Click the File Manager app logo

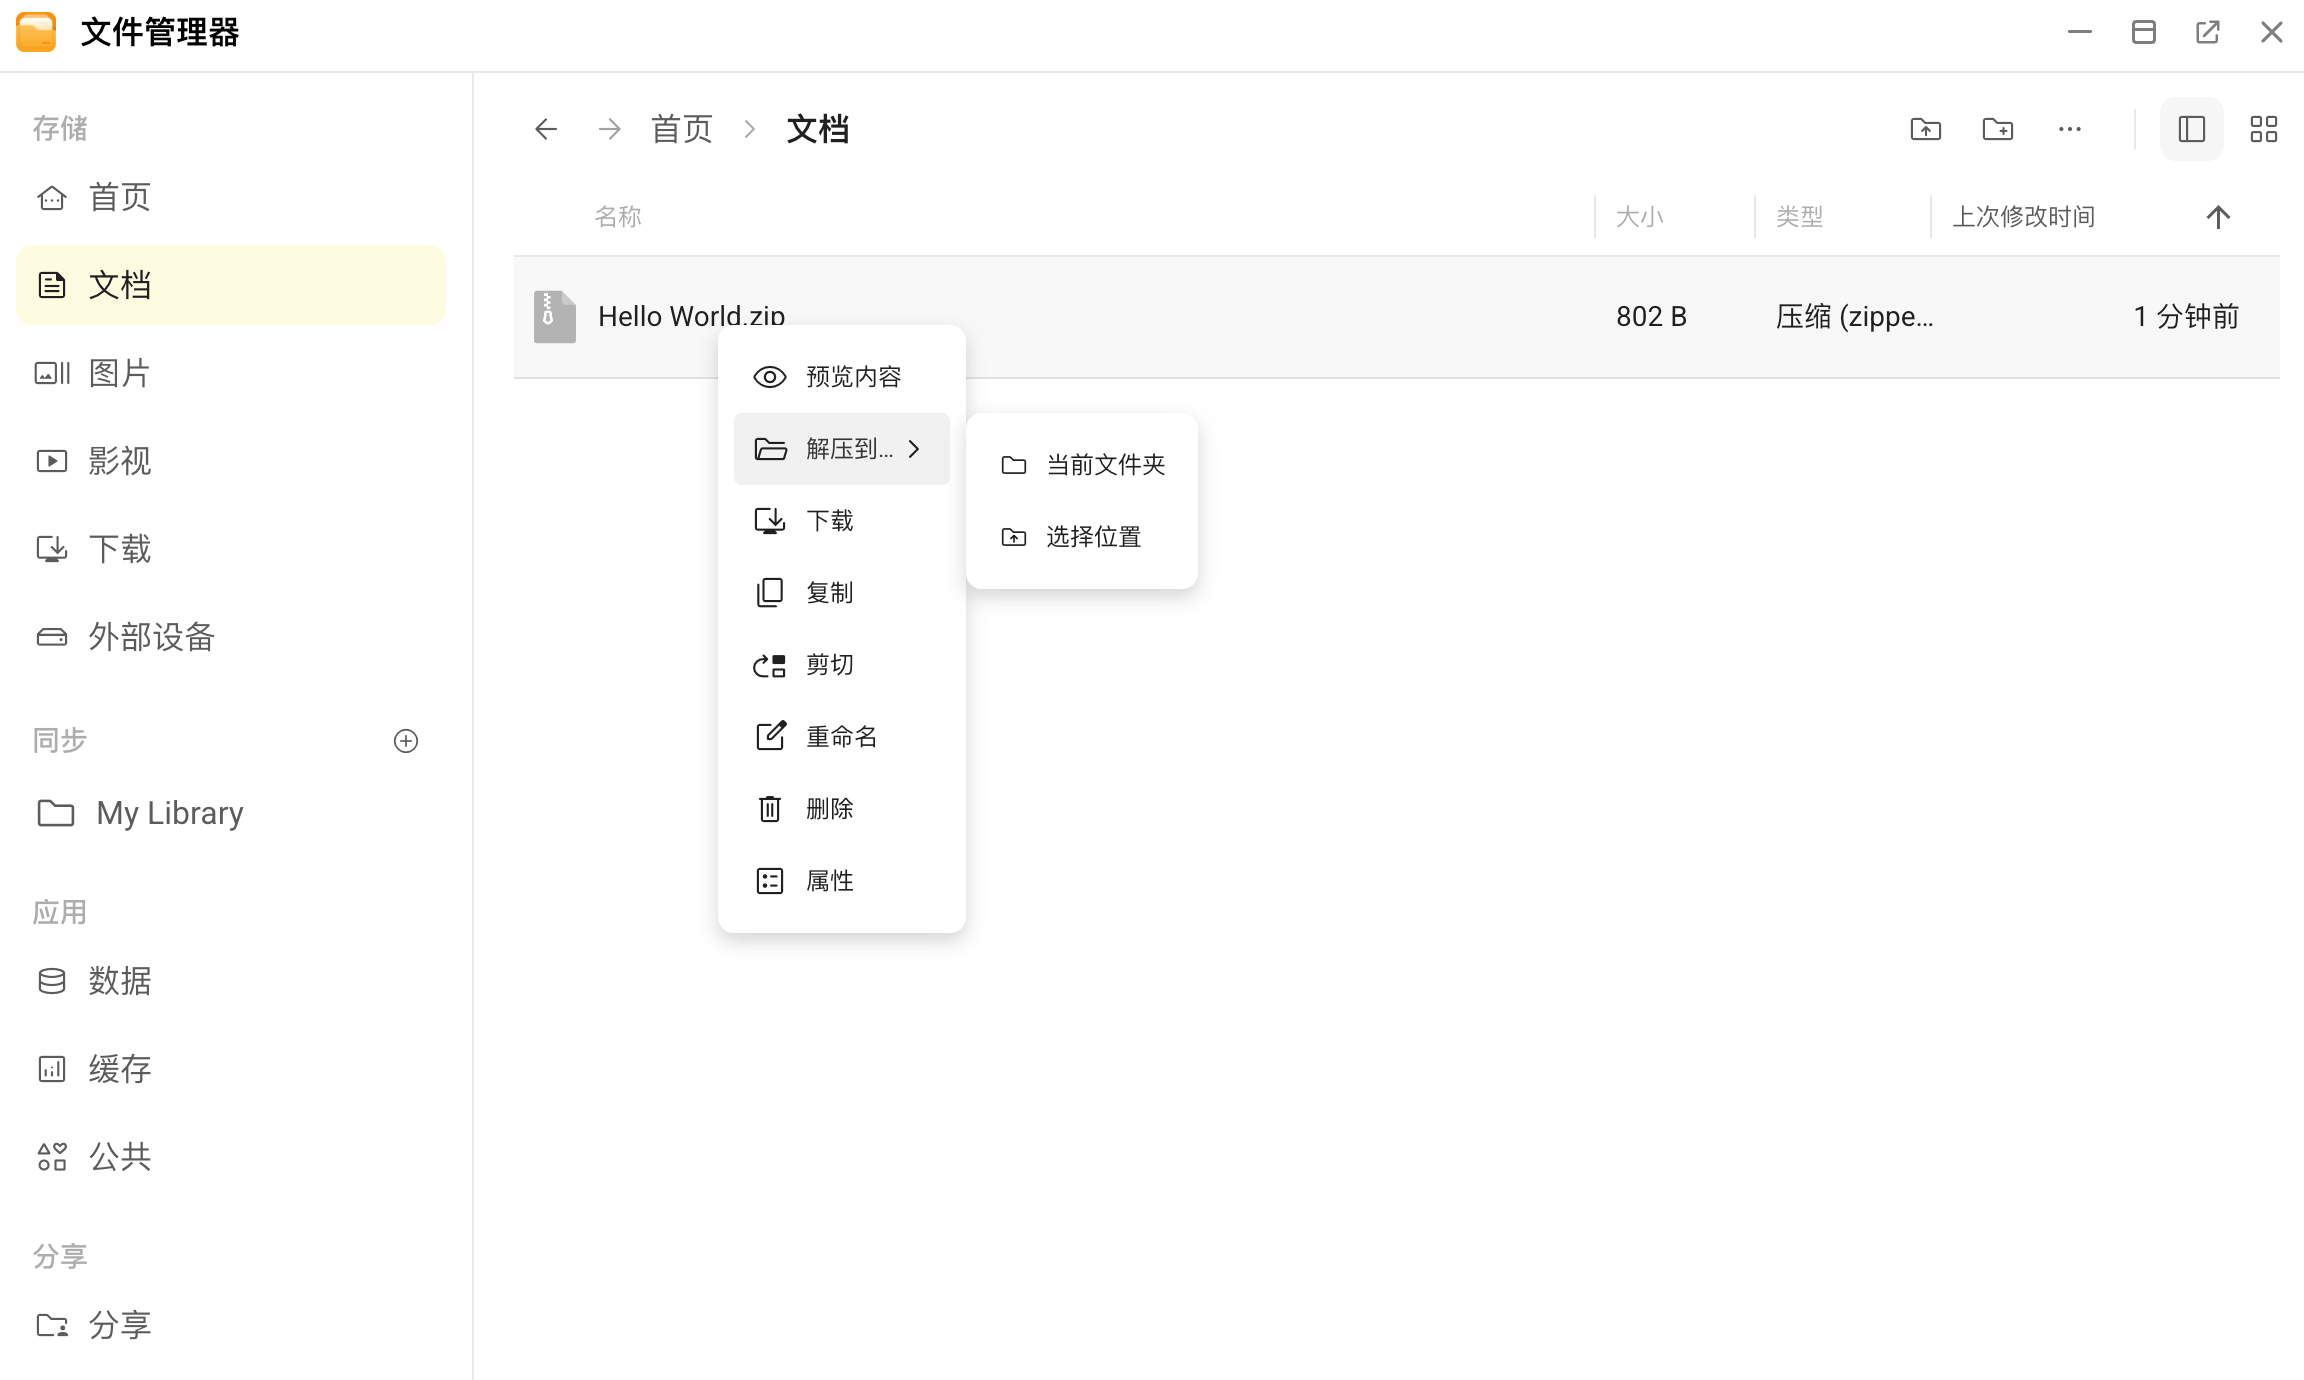(x=37, y=32)
